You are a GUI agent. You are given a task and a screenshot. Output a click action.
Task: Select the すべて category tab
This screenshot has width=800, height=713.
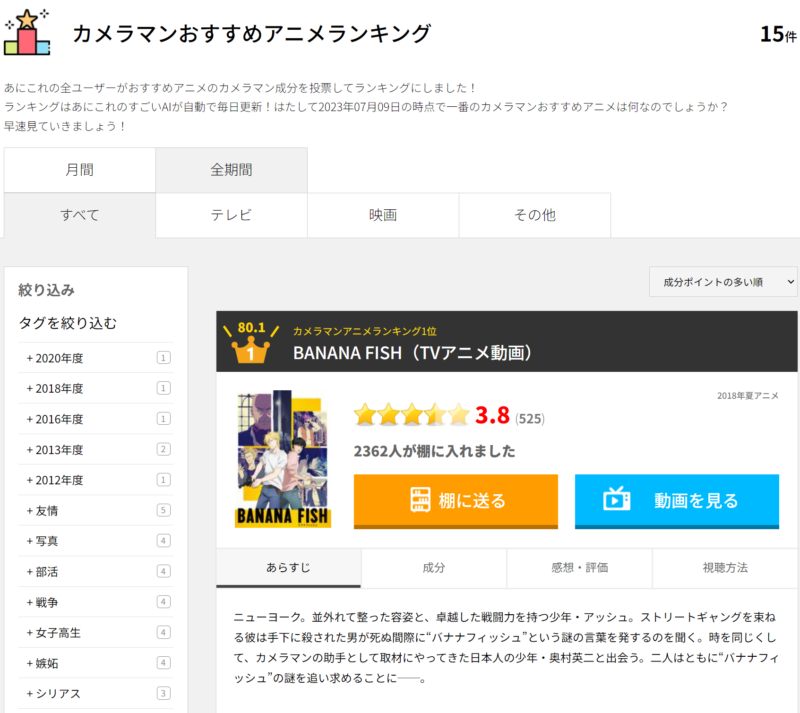(x=80, y=215)
